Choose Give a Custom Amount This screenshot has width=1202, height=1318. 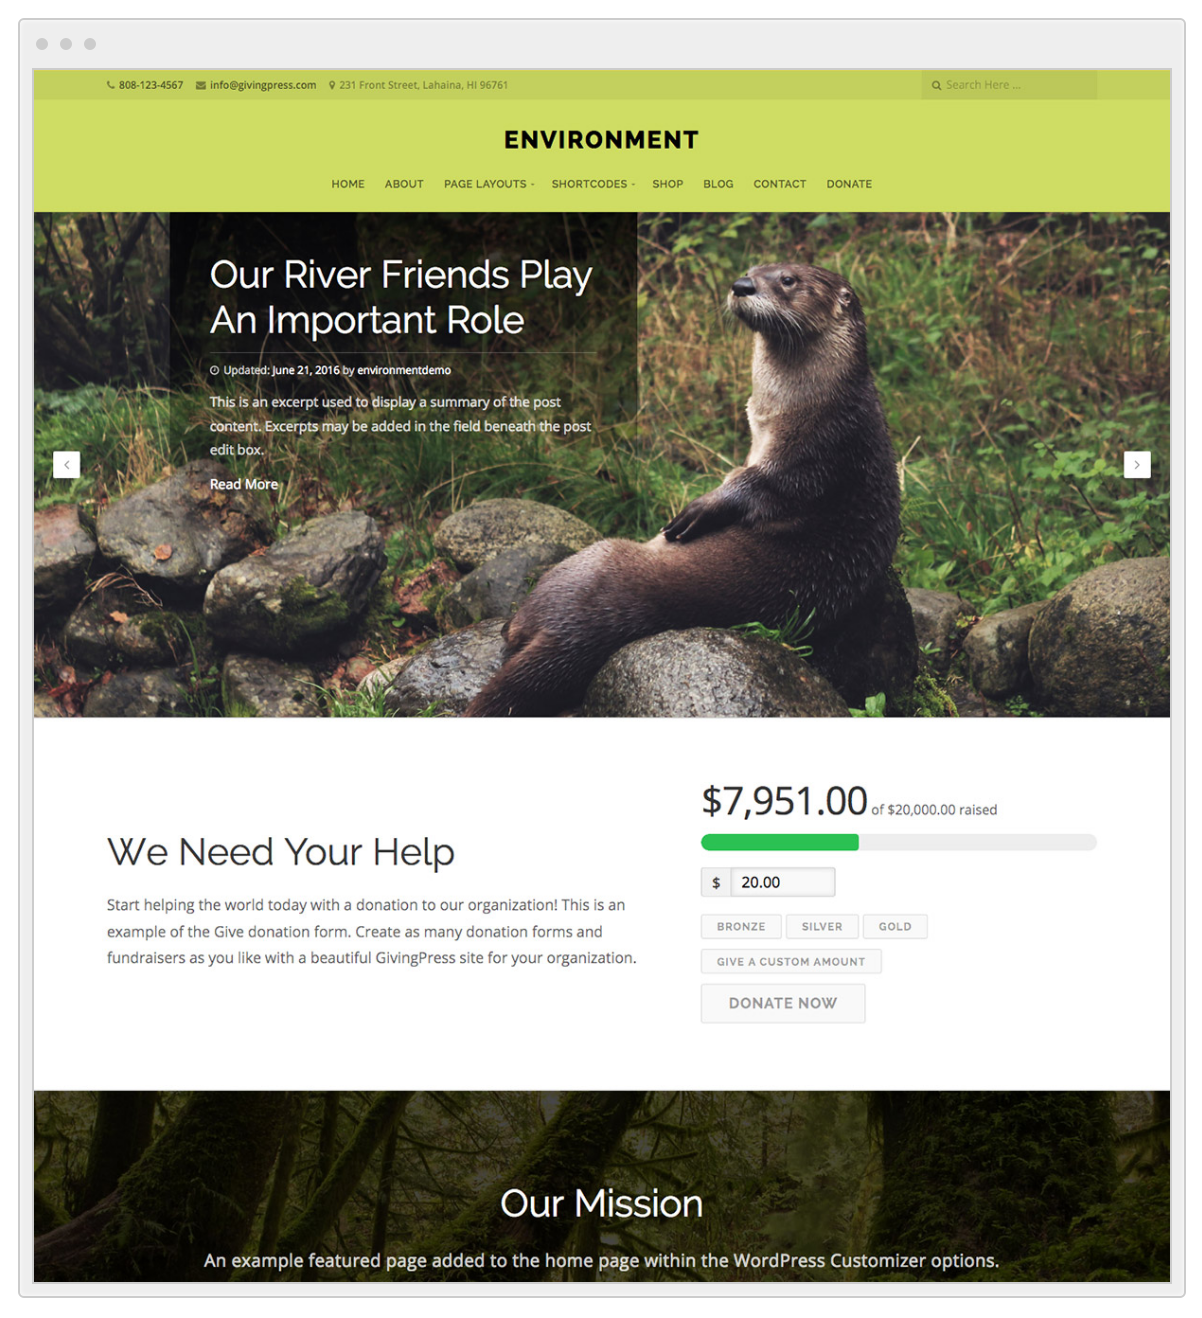point(791,962)
